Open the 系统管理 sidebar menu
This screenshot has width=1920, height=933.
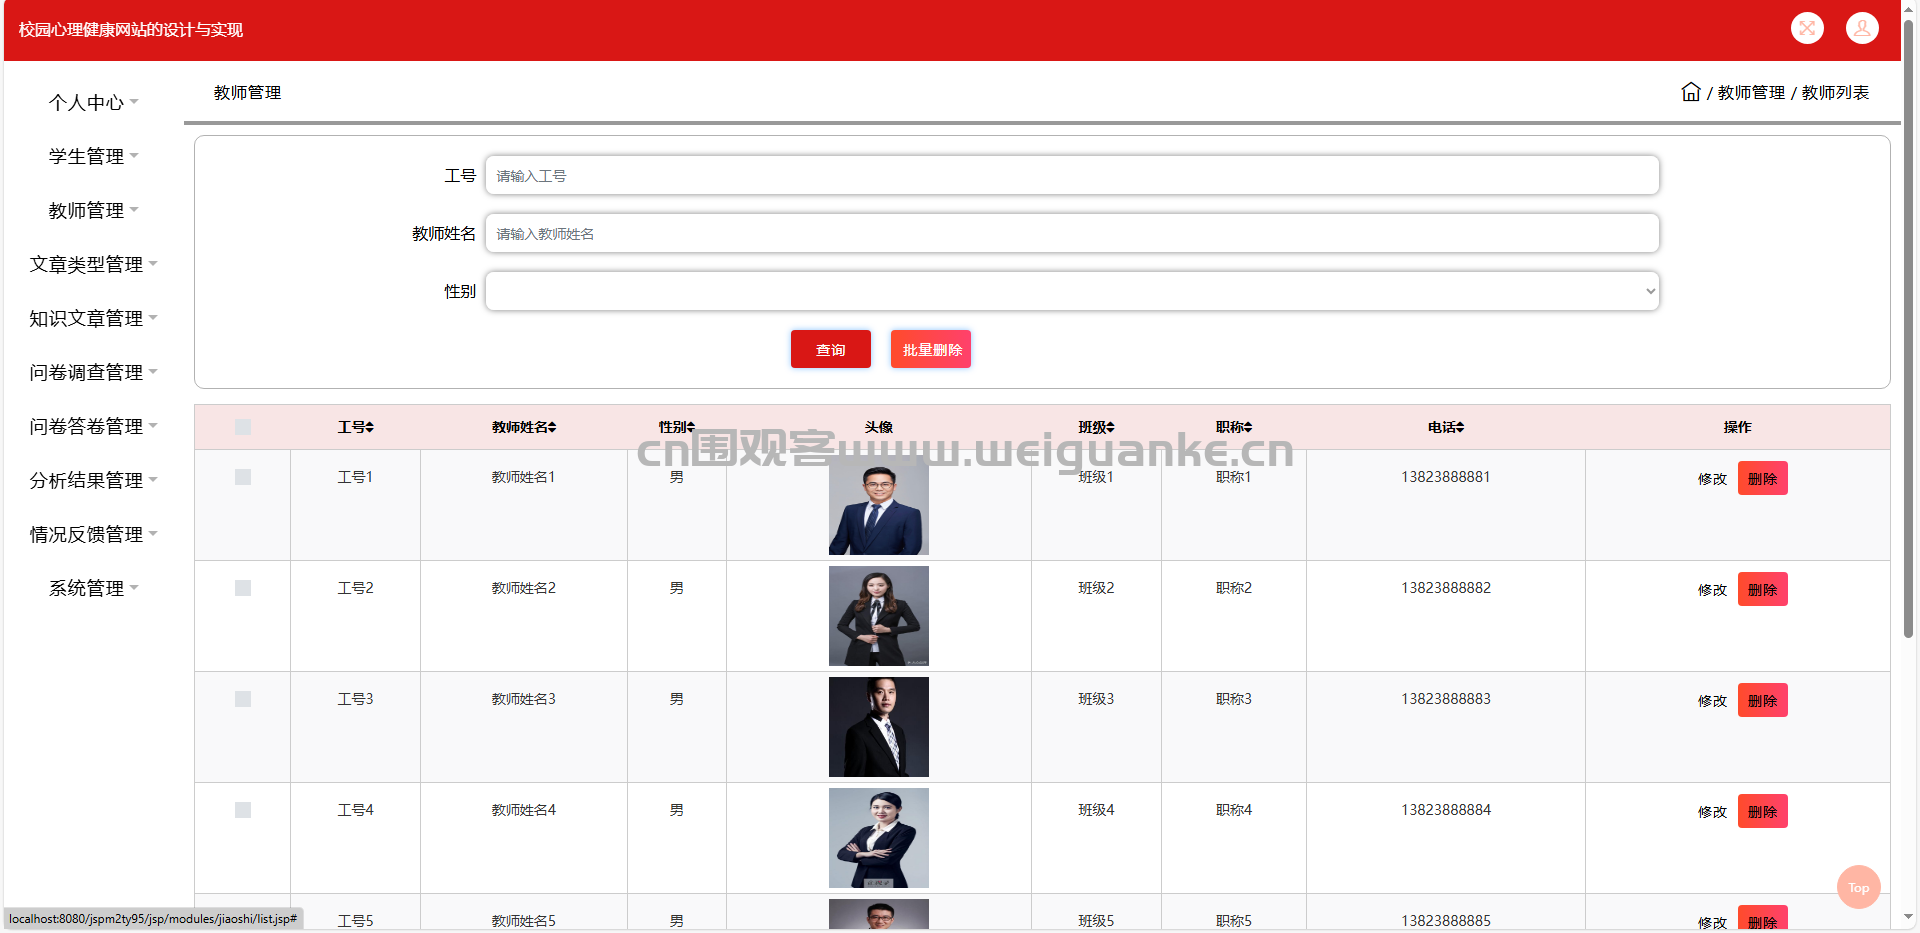click(94, 588)
